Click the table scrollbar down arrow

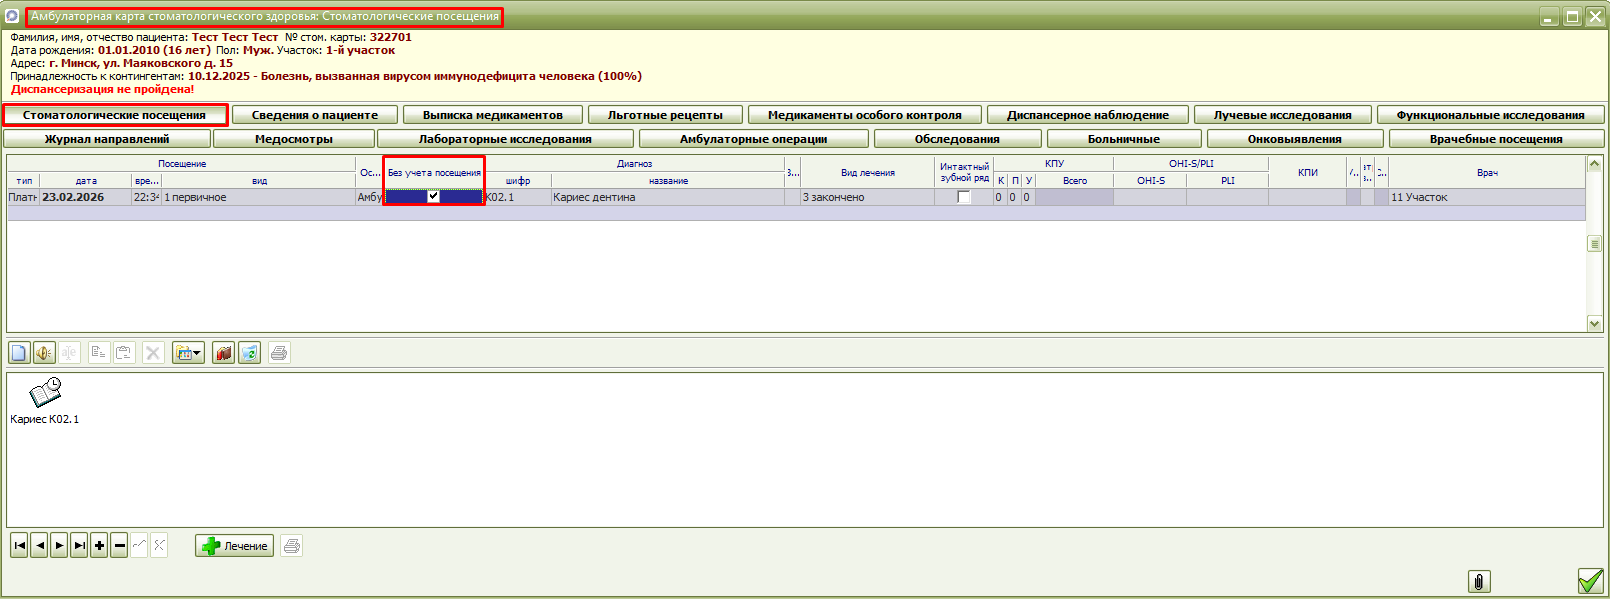point(1594,323)
